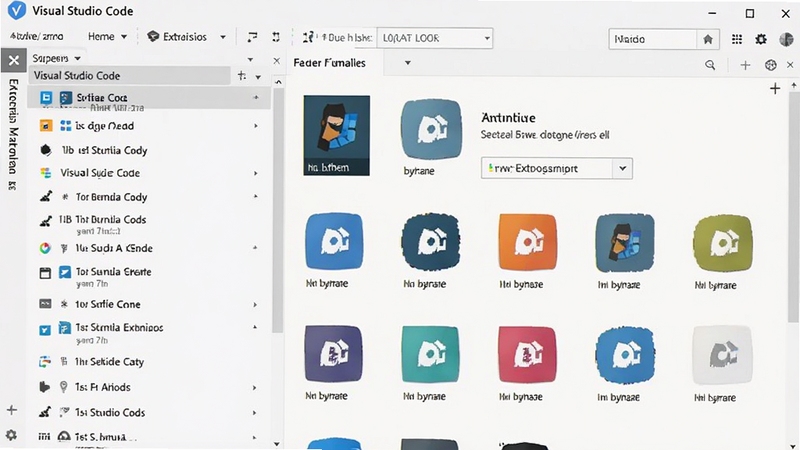The width and height of the screenshot is (800, 450).
Task: Open the olive green extension tile
Action: 722,243
